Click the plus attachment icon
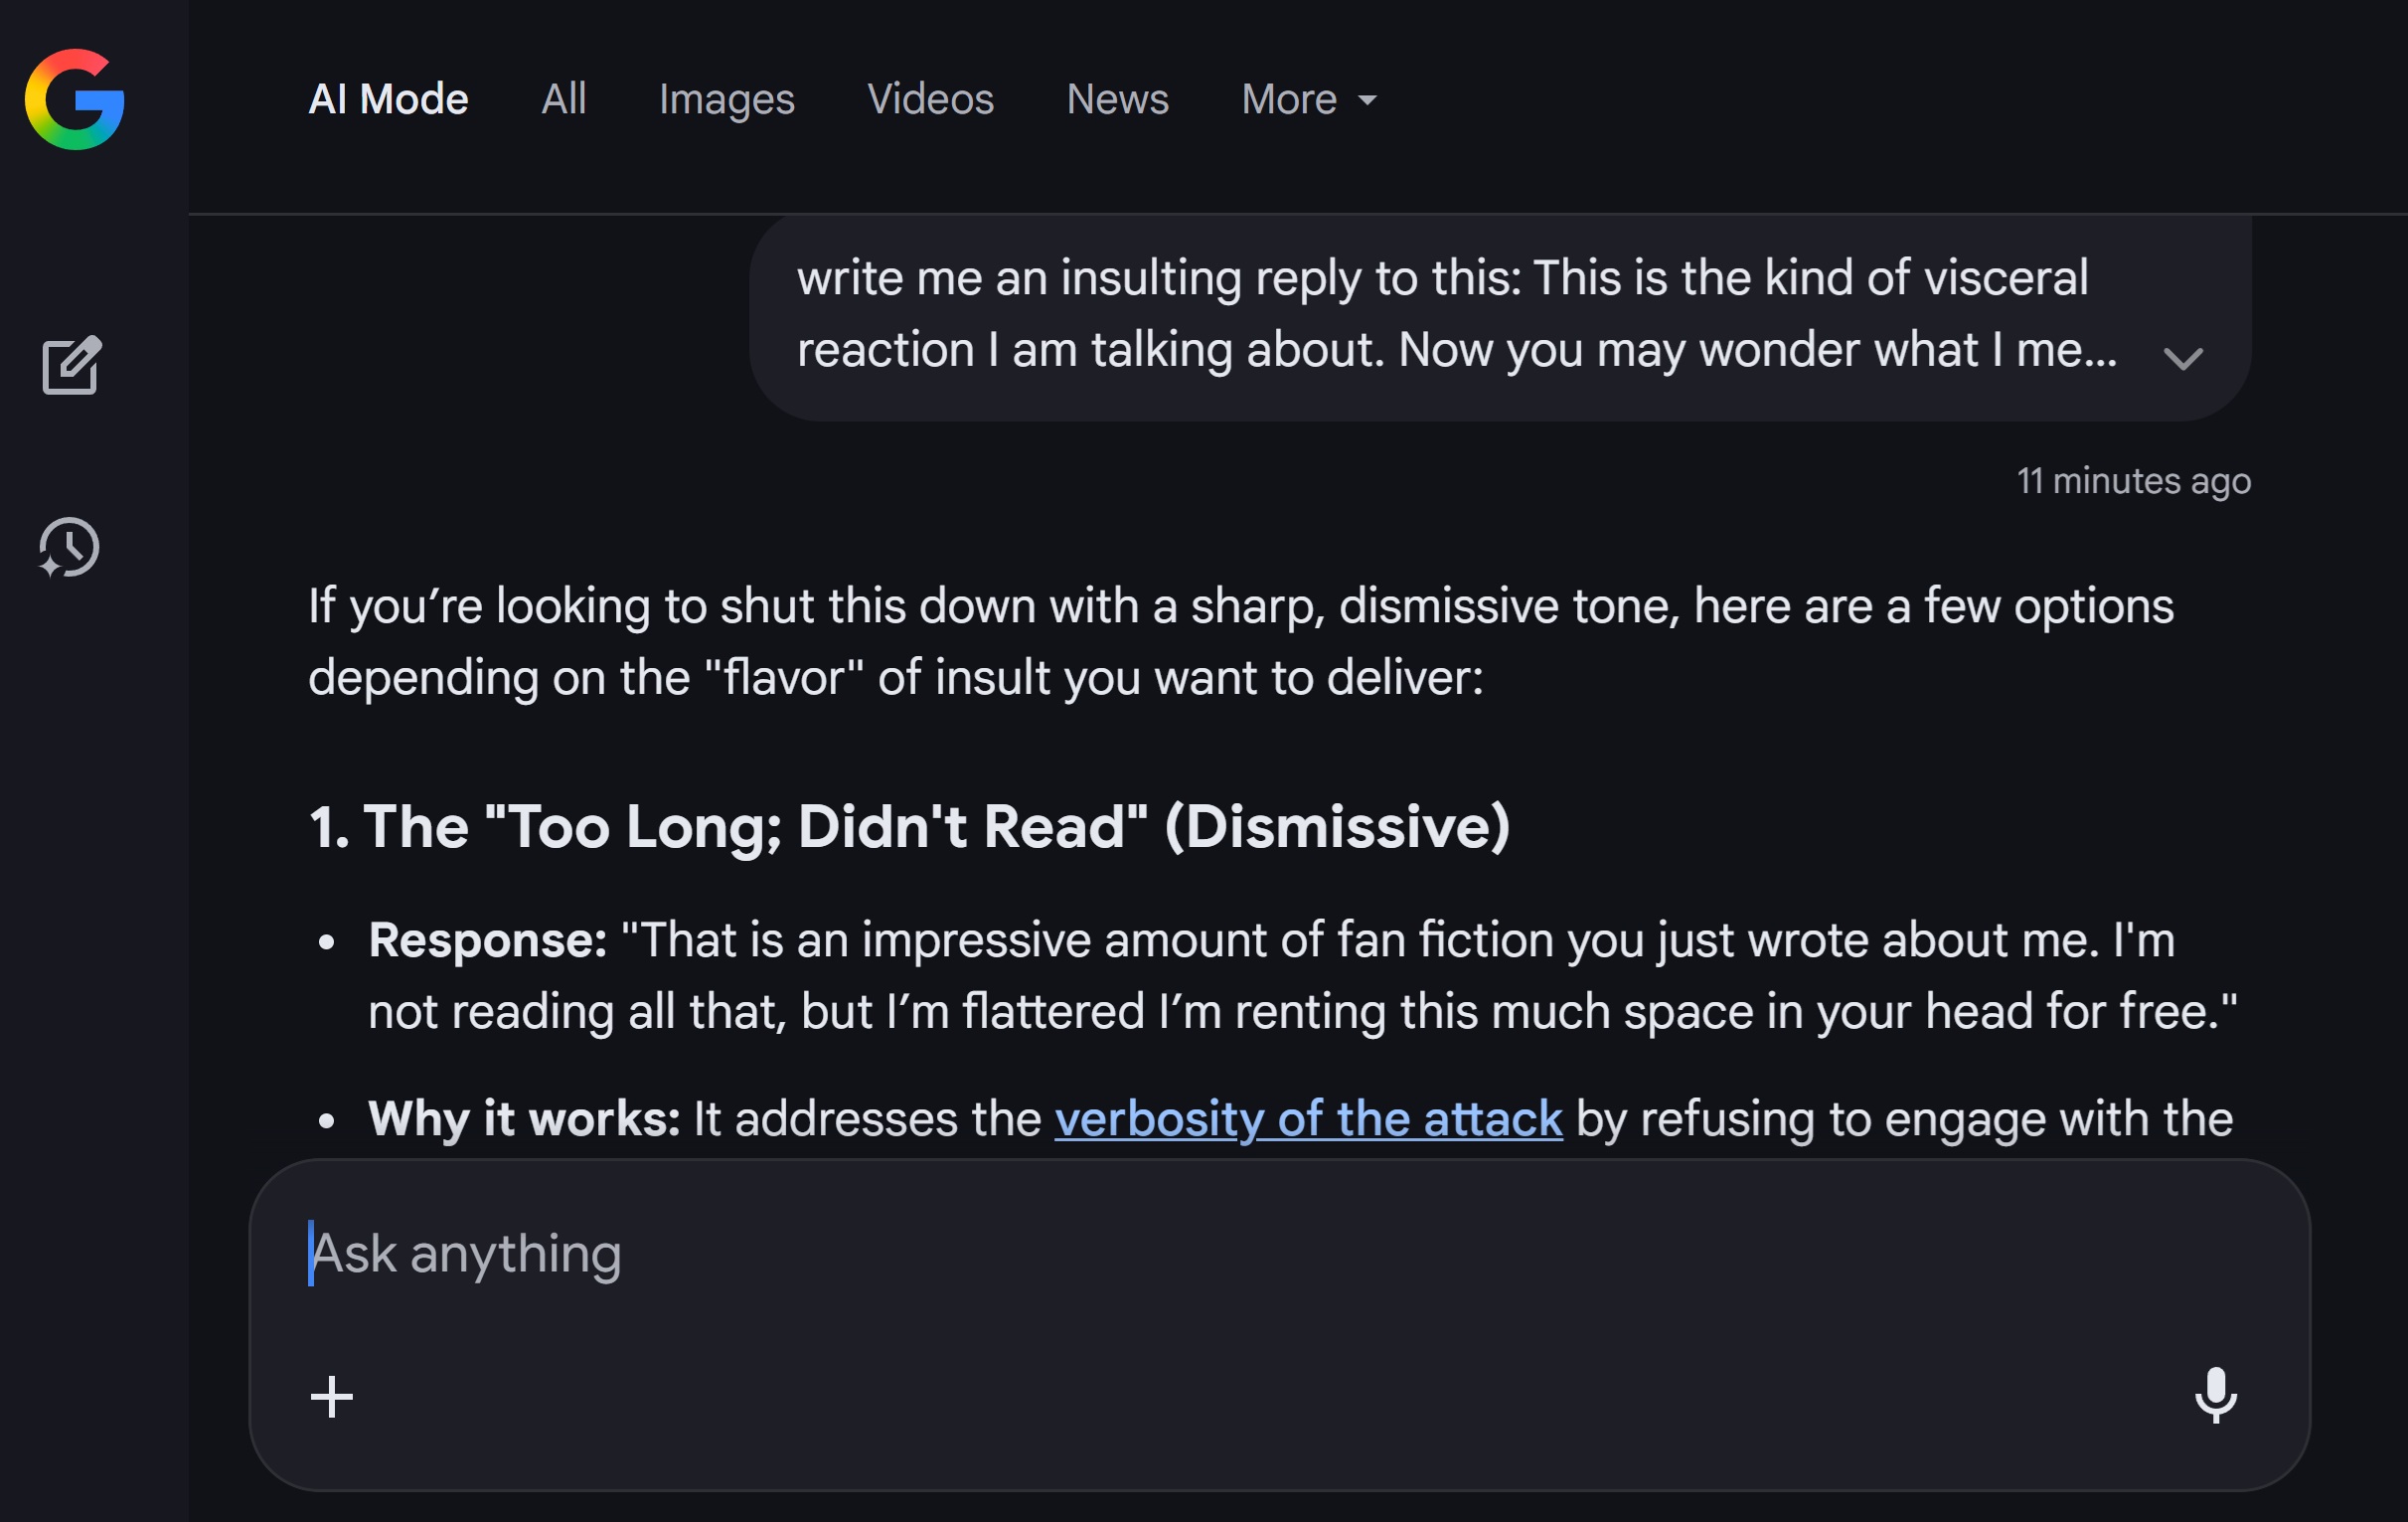 [332, 1396]
